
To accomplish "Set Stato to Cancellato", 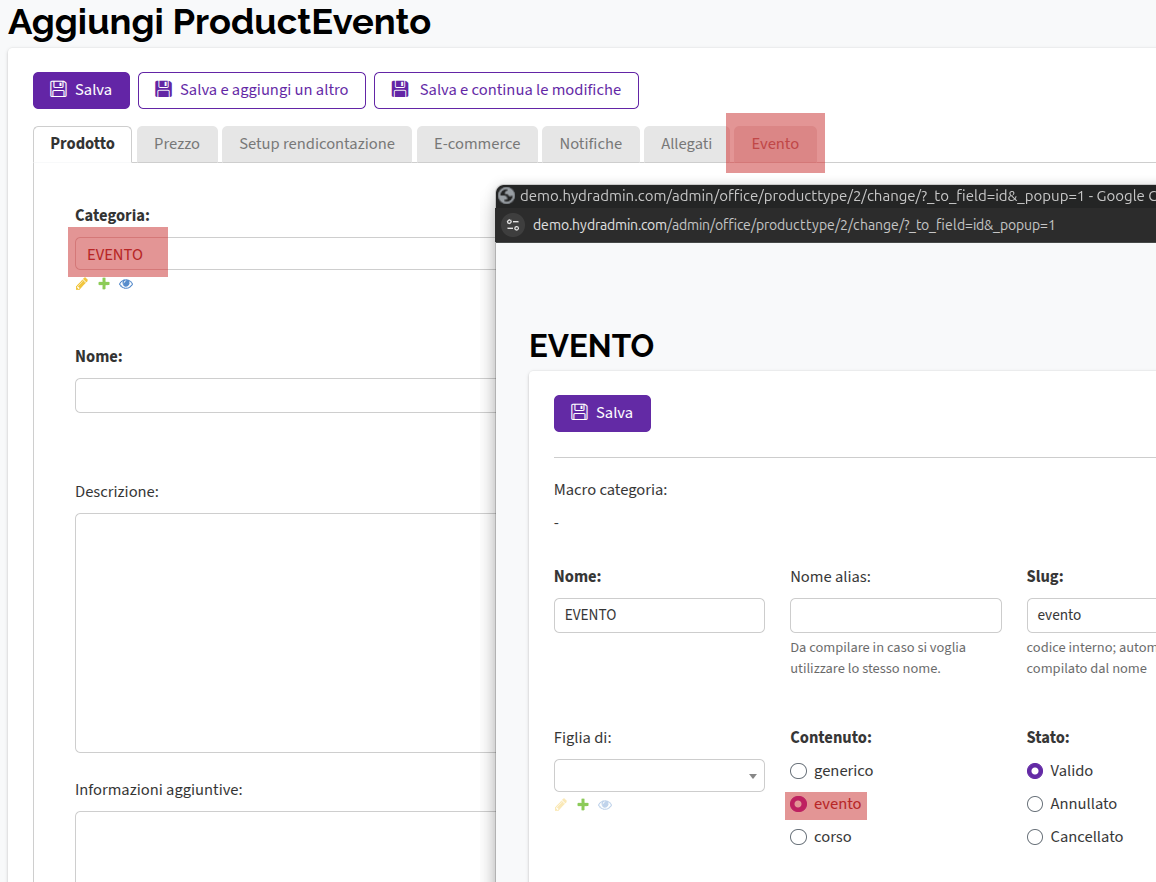I will (x=1035, y=837).
